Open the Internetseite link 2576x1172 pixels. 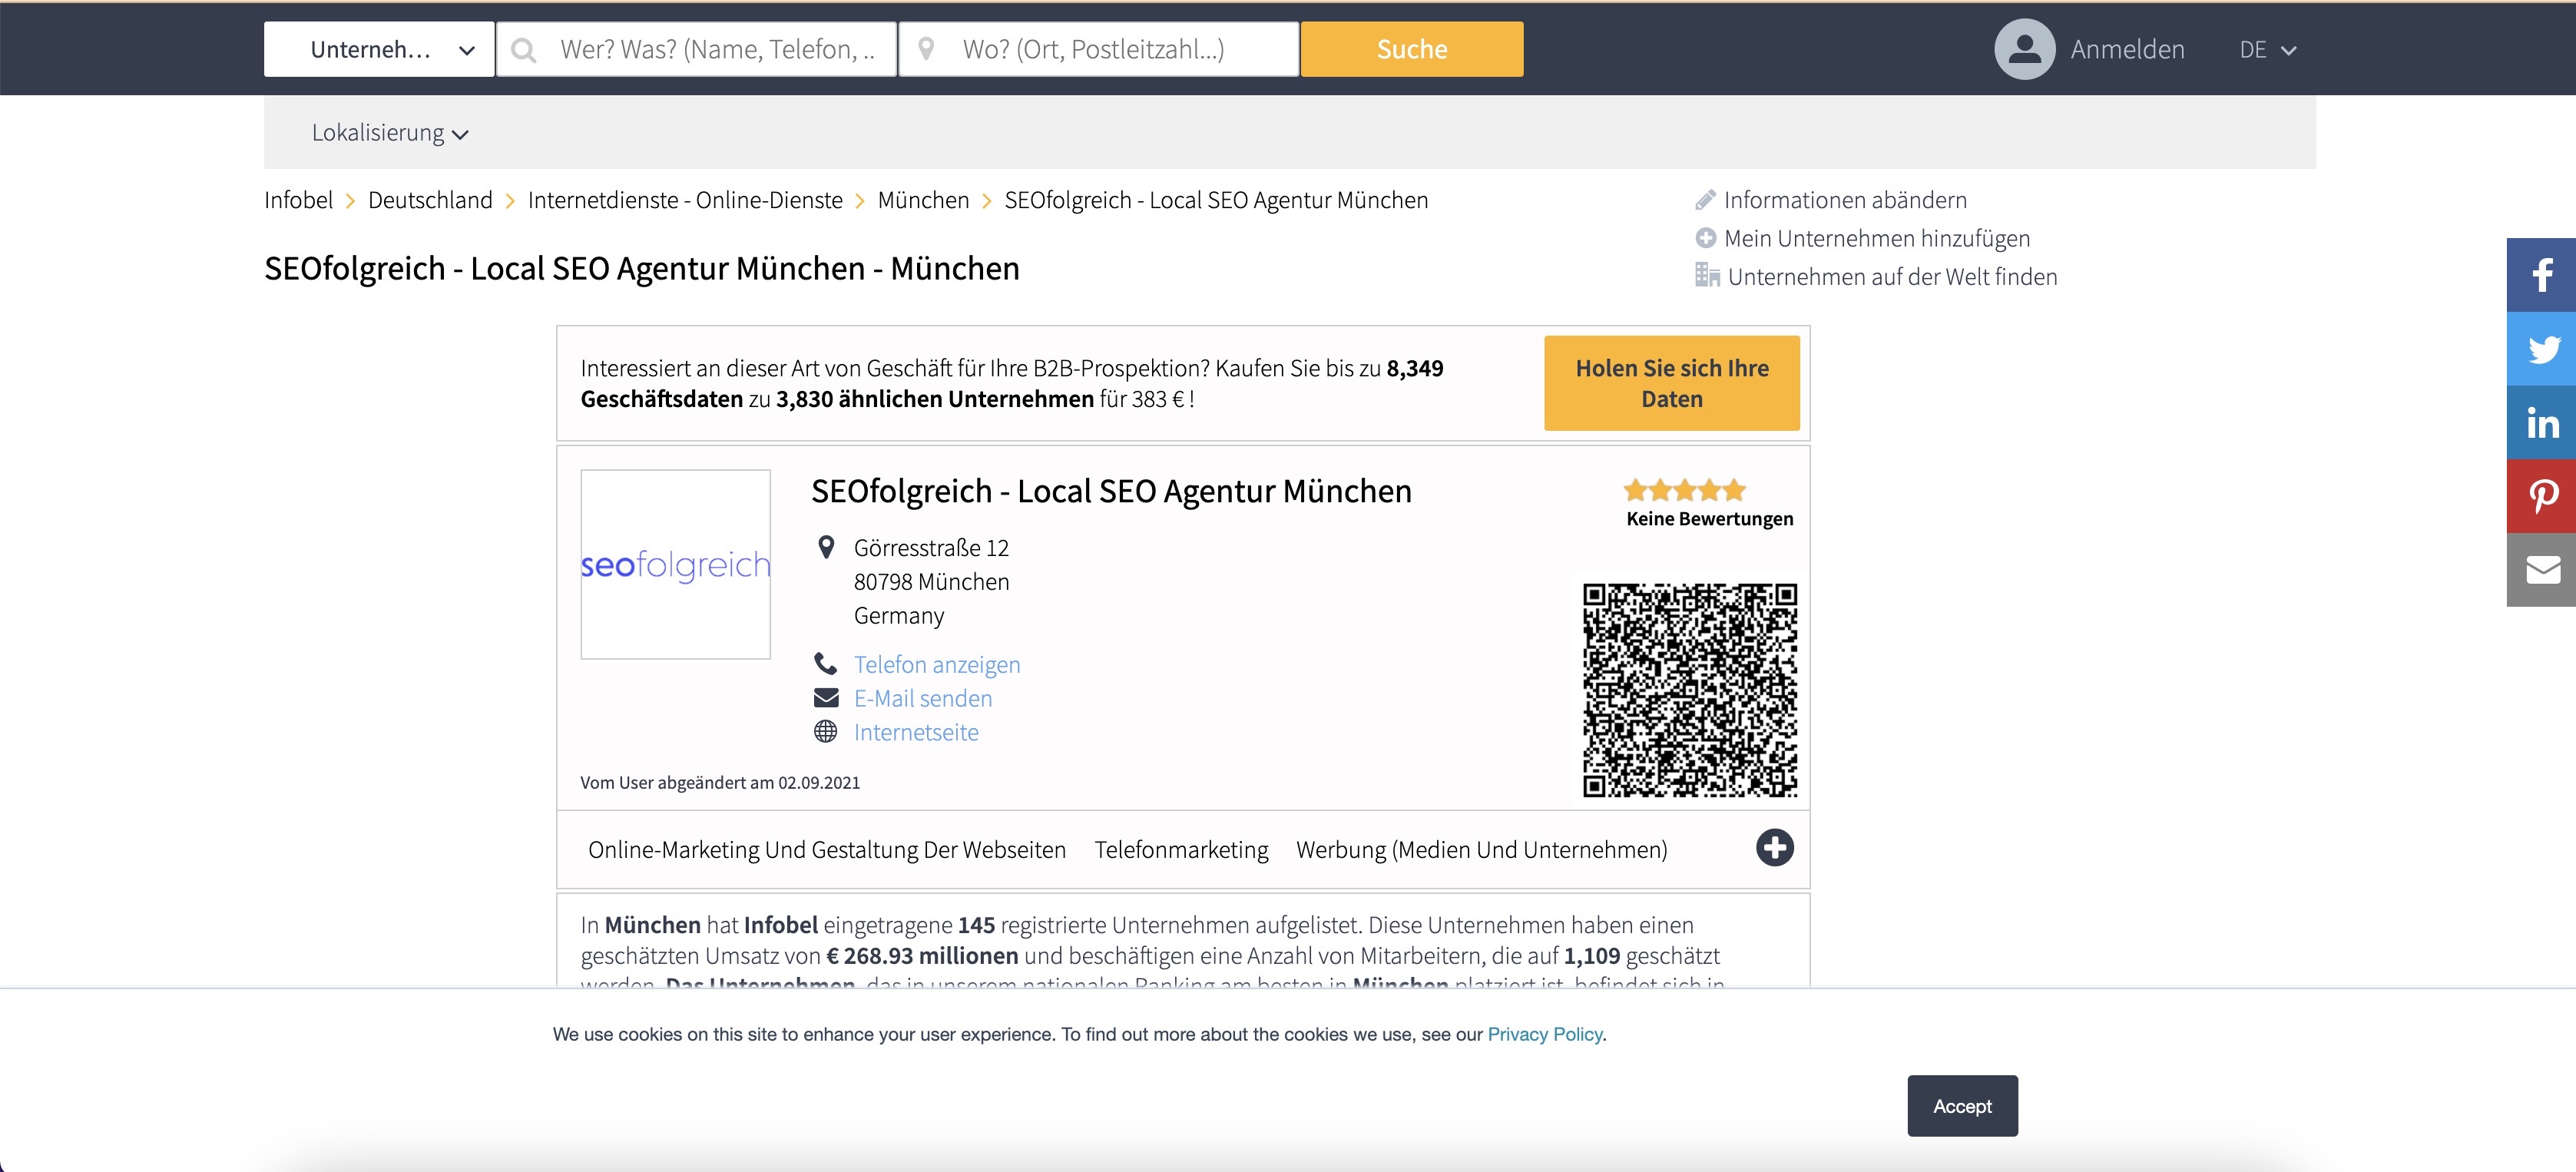tap(915, 732)
